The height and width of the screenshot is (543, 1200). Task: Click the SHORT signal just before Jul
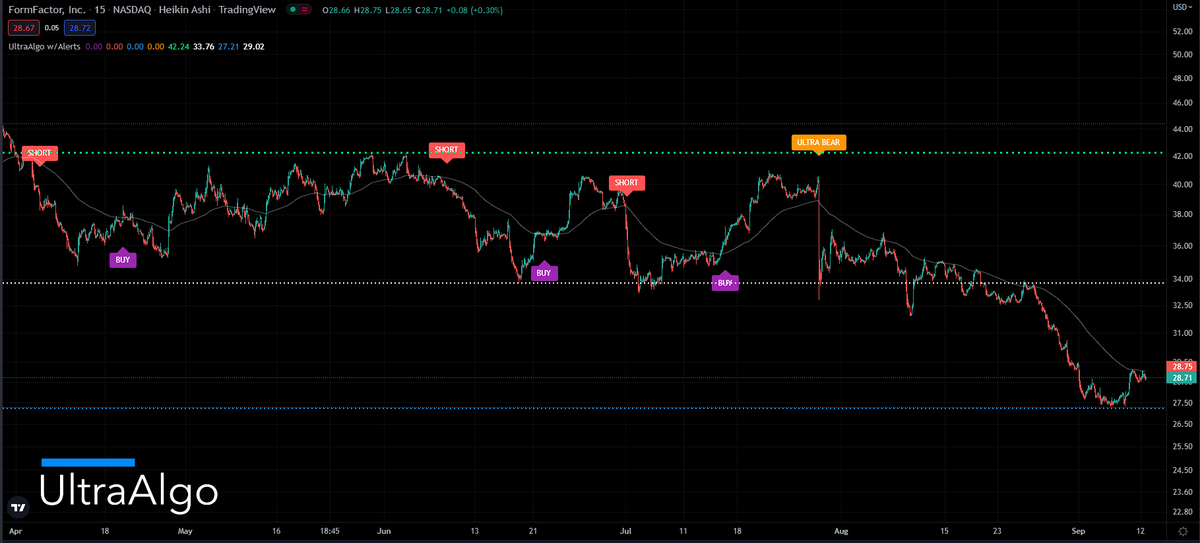[627, 183]
